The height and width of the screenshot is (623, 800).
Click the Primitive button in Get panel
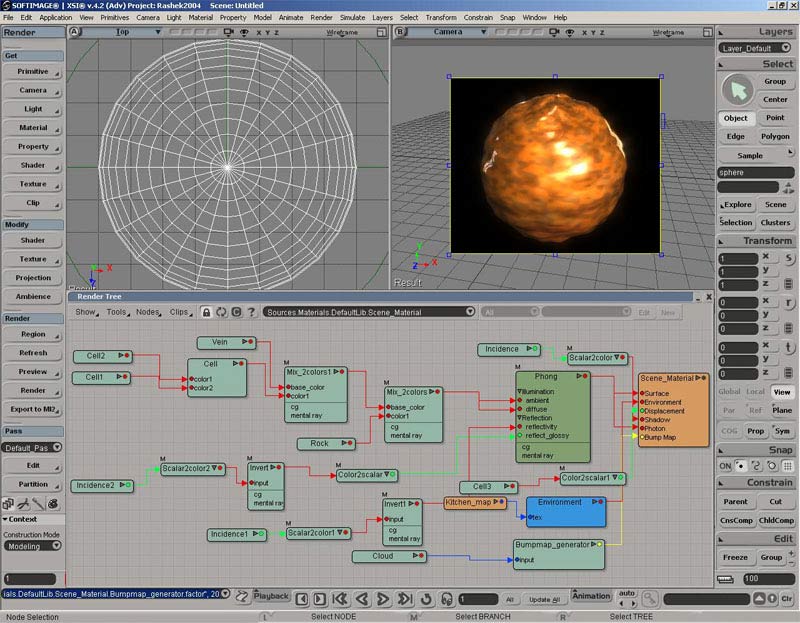tap(33, 71)
